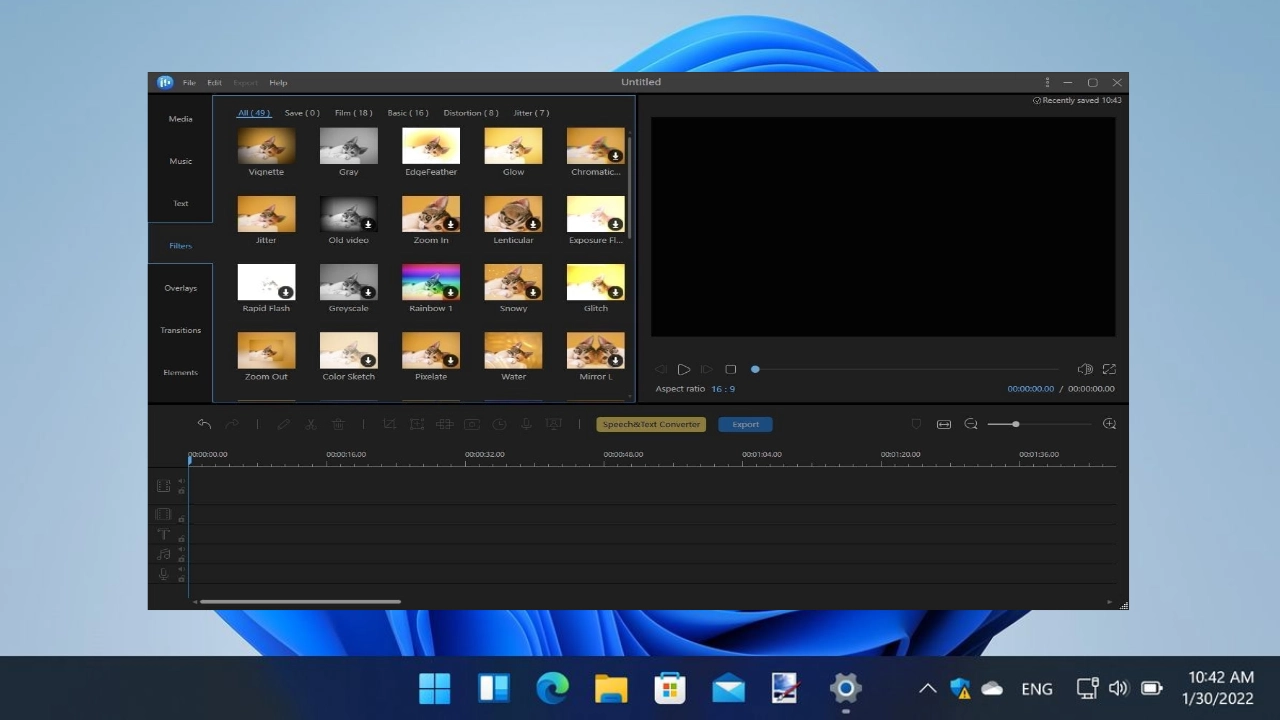Click the redo arrow icon
The height and width of the screenshot is (720, 1280).
232,424
